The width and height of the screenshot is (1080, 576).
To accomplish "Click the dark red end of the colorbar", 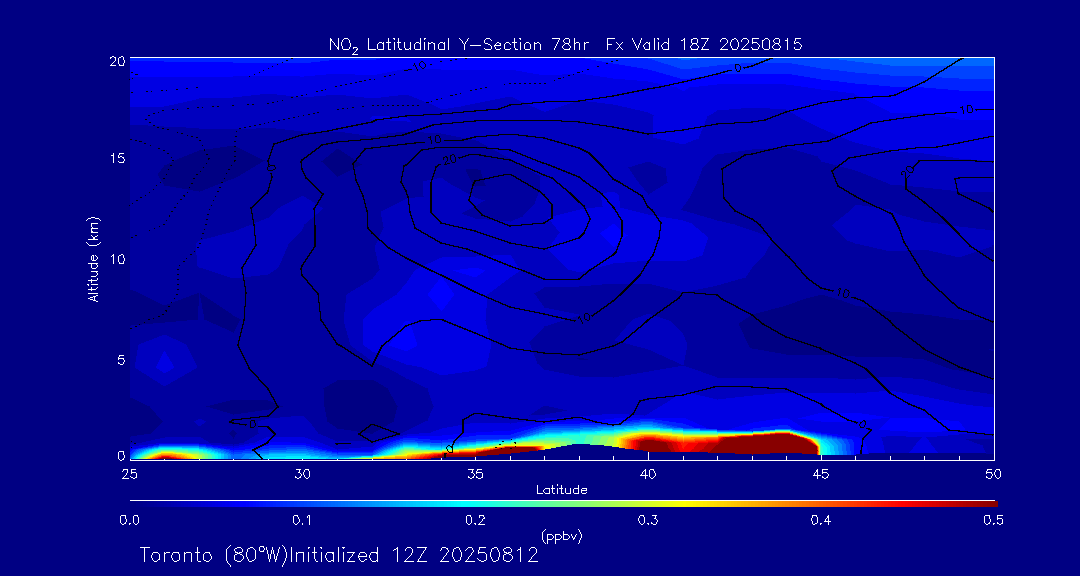I will (985, 502).
